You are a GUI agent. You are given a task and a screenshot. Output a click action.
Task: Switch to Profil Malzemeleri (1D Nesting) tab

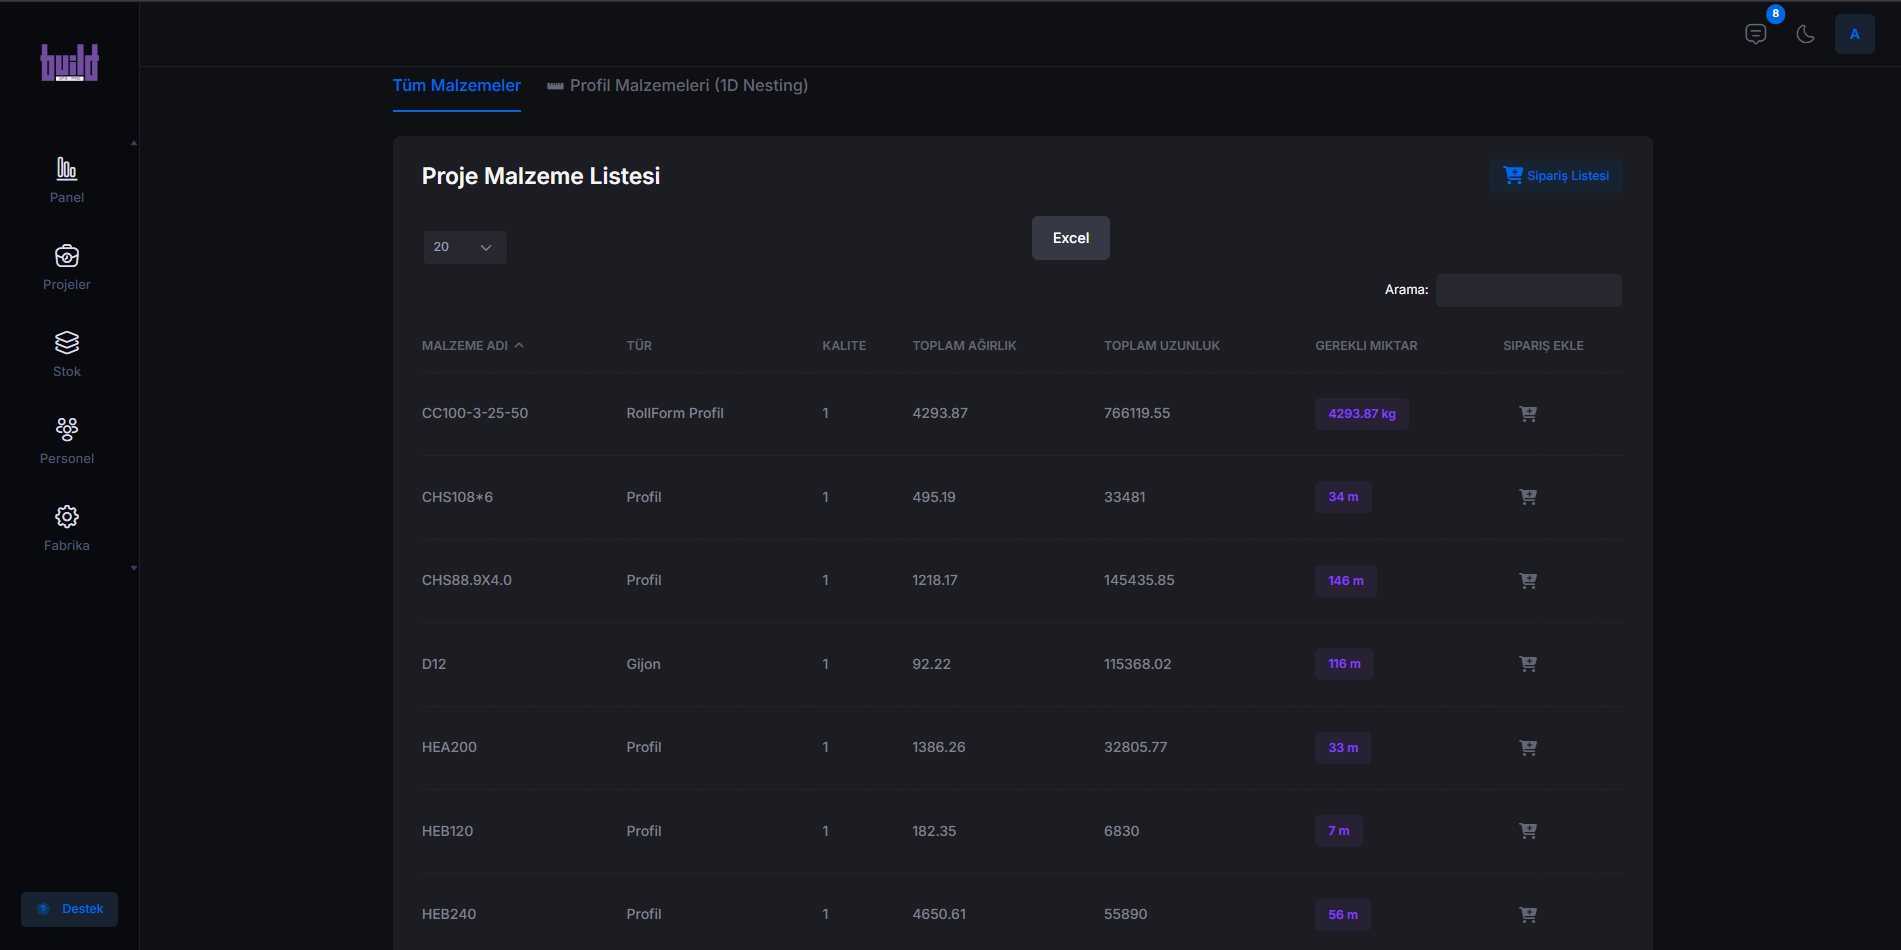pos(678,86)
